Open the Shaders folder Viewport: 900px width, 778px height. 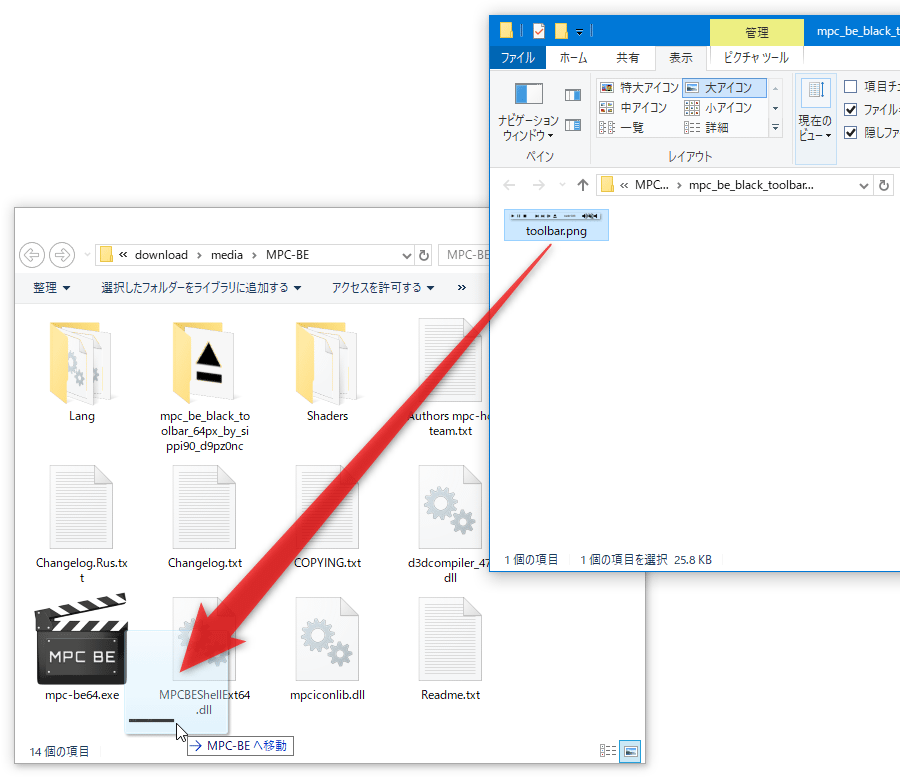point(327,371)
